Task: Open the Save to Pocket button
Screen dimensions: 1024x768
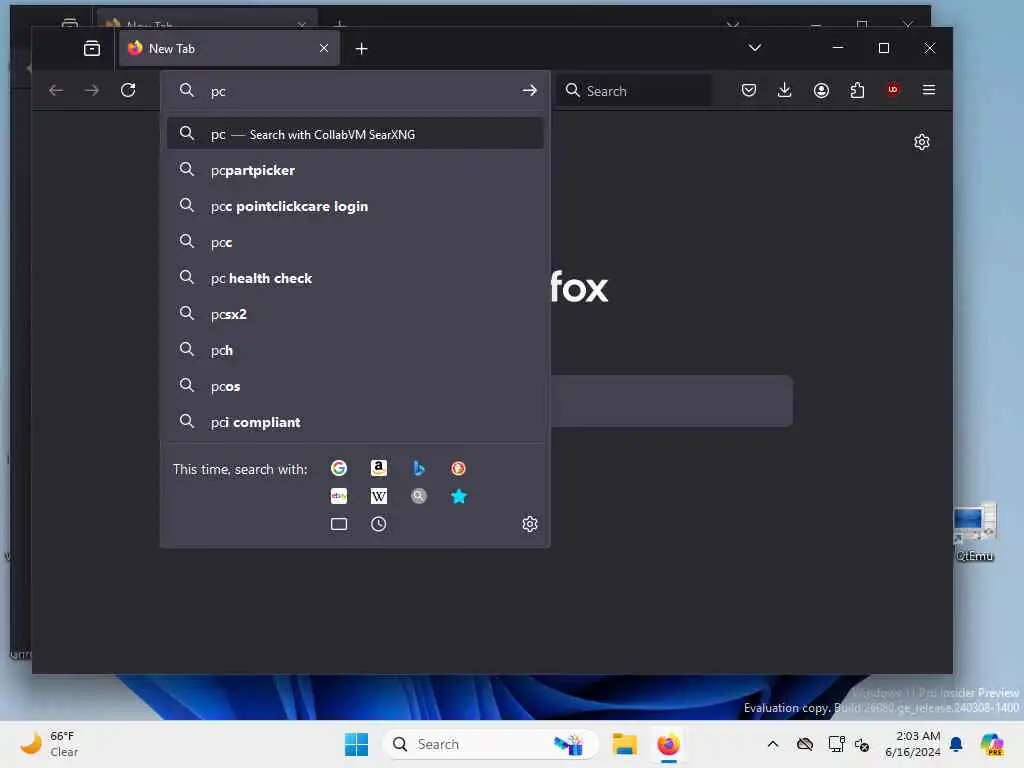Action: (749, 90)
